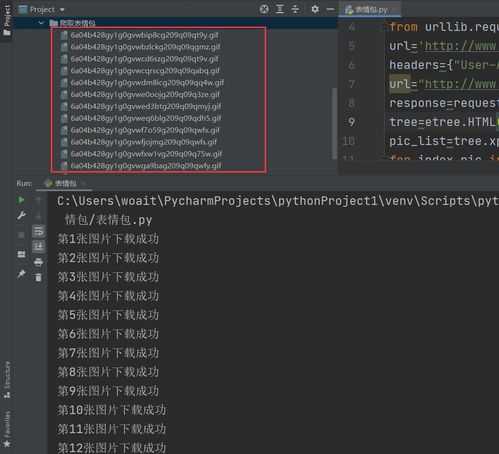Open Project panel gear options
This screenshot has width=499, height=454.
click(x=315, y=9)
